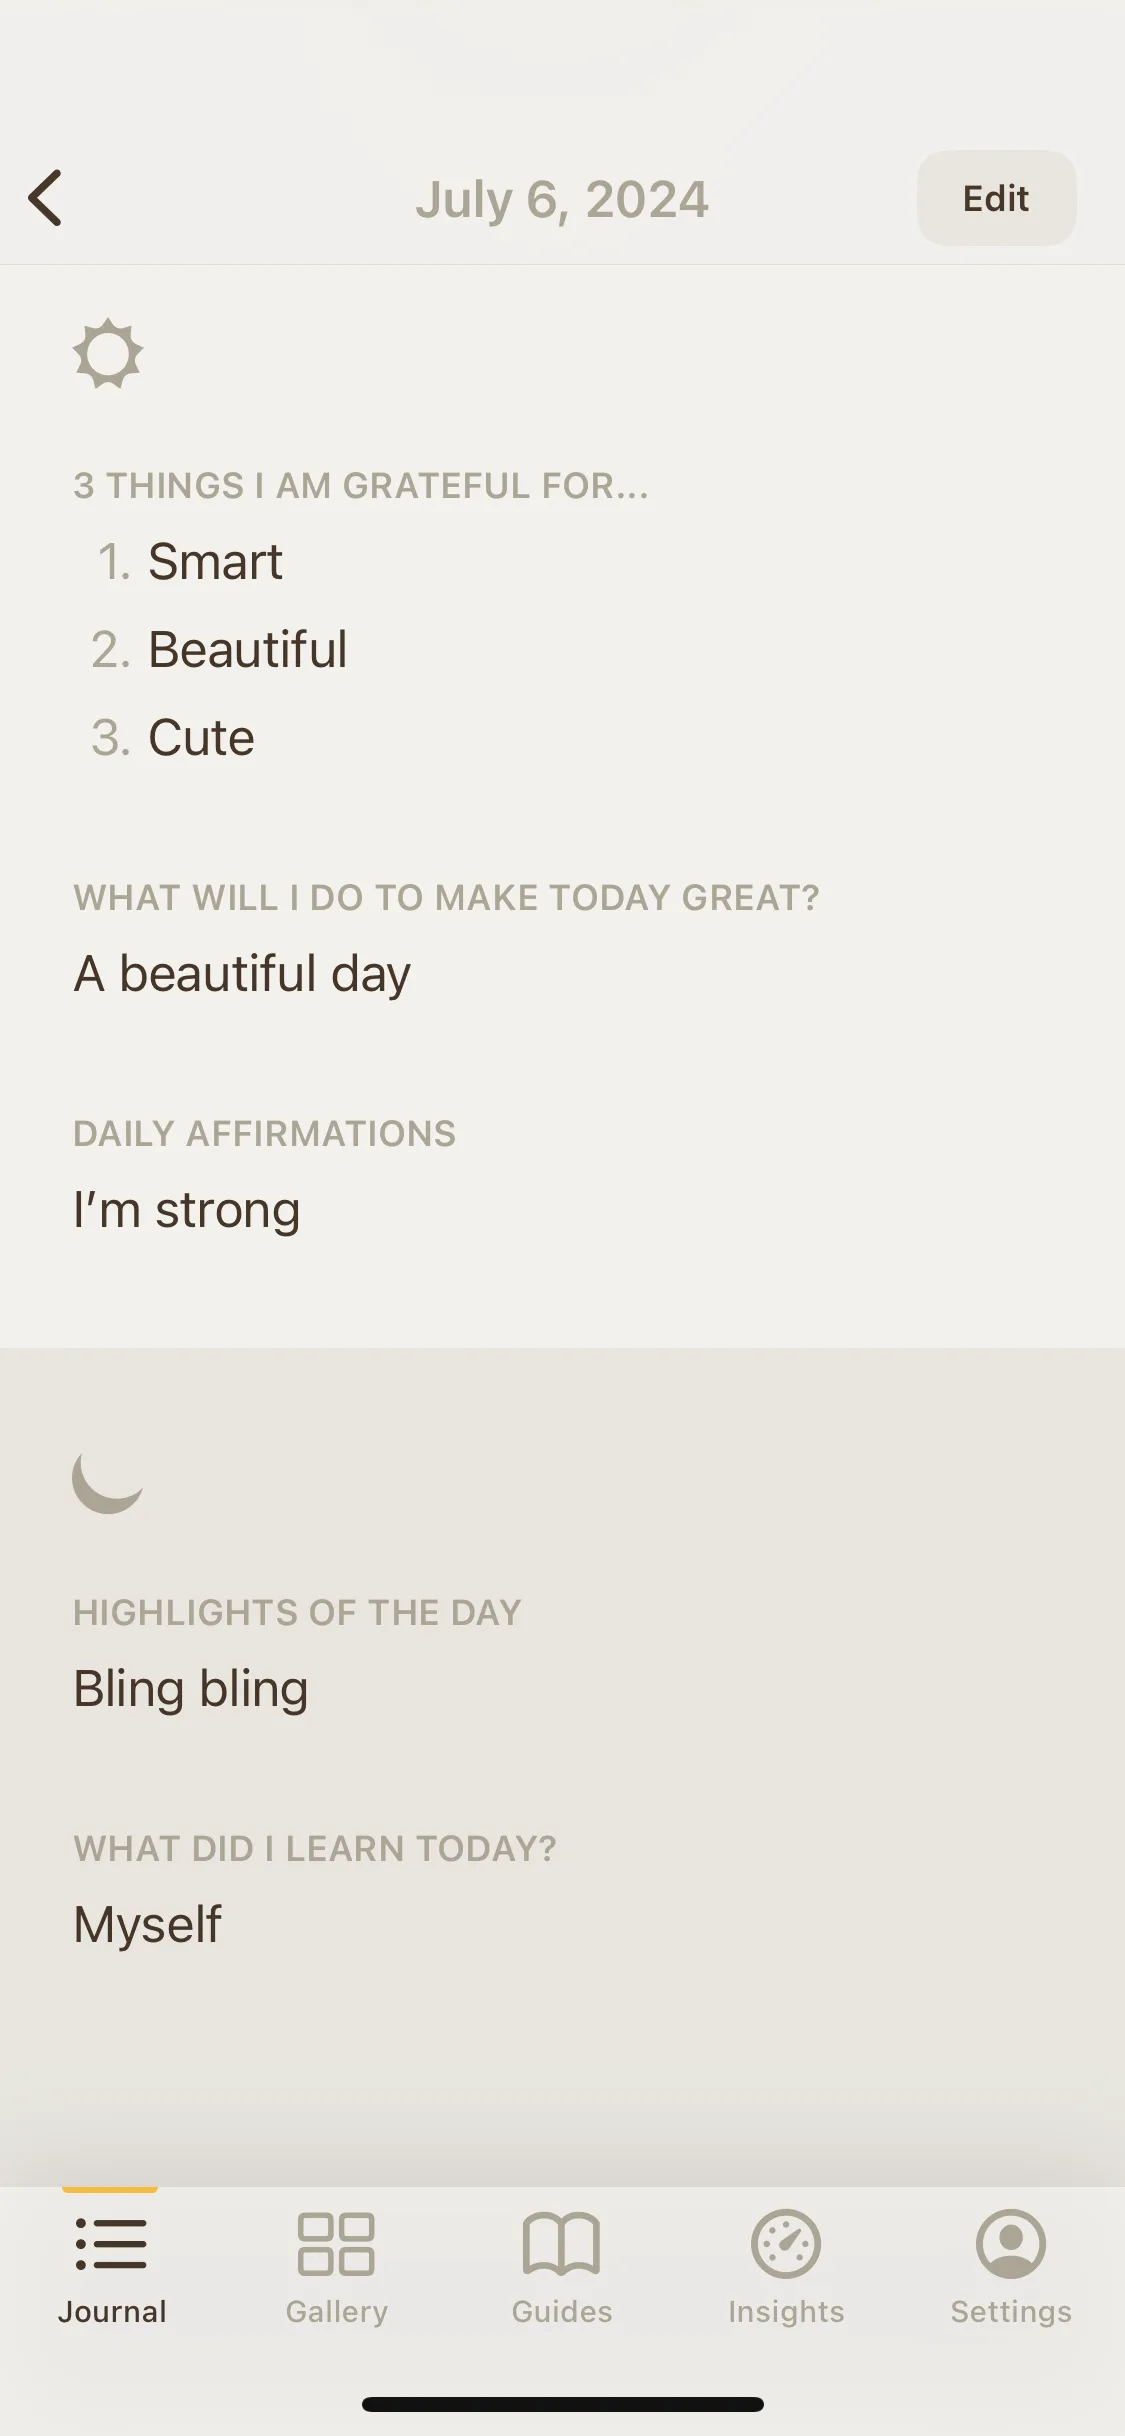Open the Gallery grid icon
The height and width of the screenshot is (2436, 1125).
(336, 2244)
